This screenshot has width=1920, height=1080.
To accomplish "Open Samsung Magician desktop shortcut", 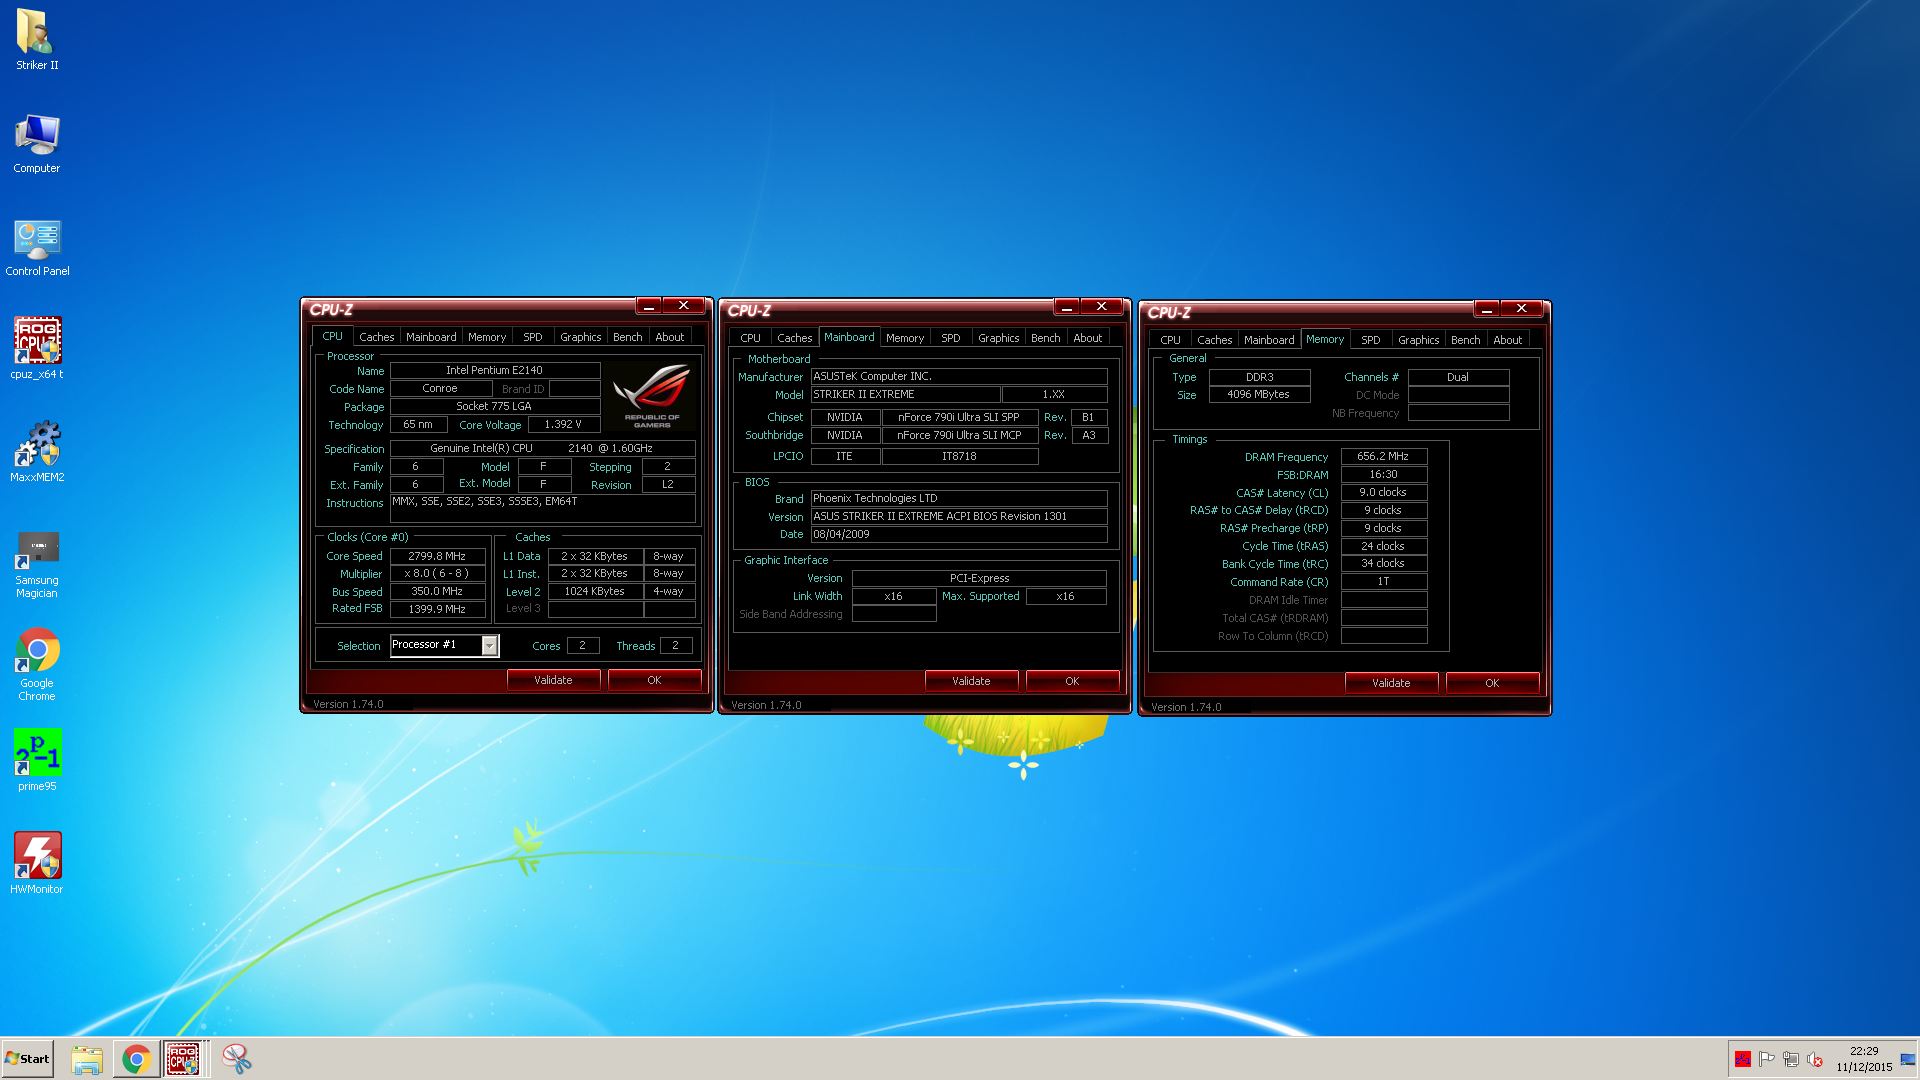I will pyautogui.click(x=37, y=563).
